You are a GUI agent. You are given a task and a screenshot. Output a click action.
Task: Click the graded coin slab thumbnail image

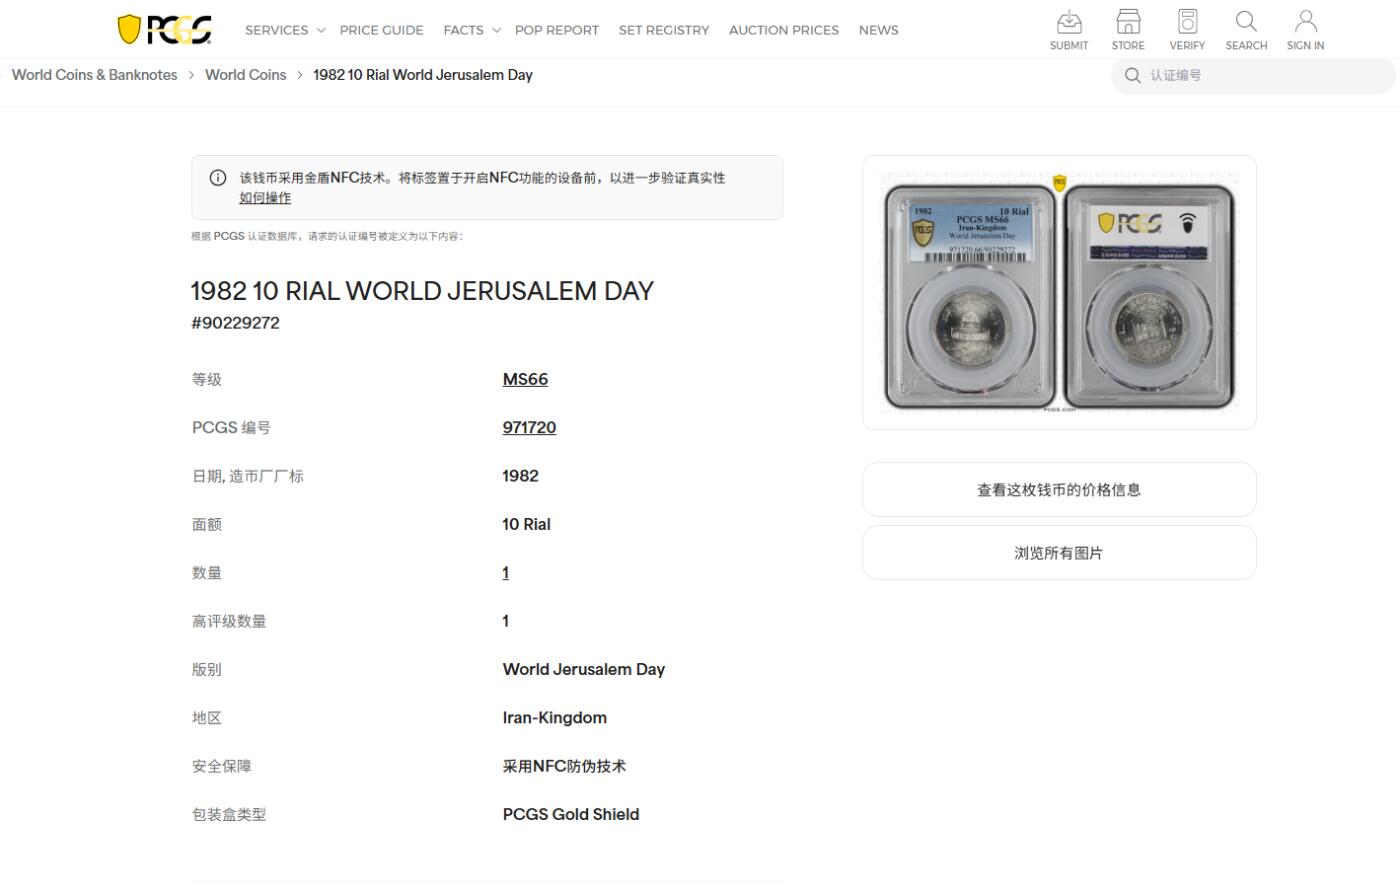(x=1058, y=292)
